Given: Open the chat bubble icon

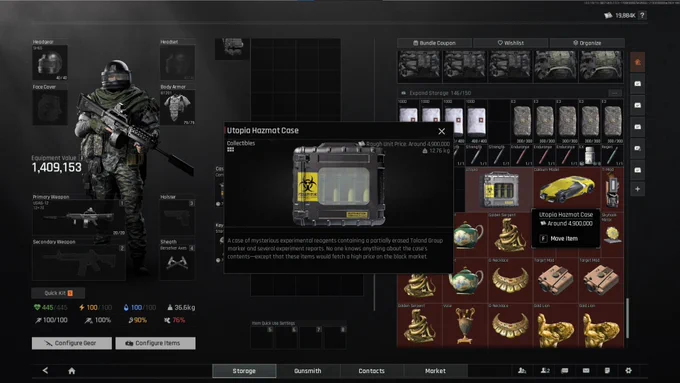Looking at the screenshot, I should 565,370.
